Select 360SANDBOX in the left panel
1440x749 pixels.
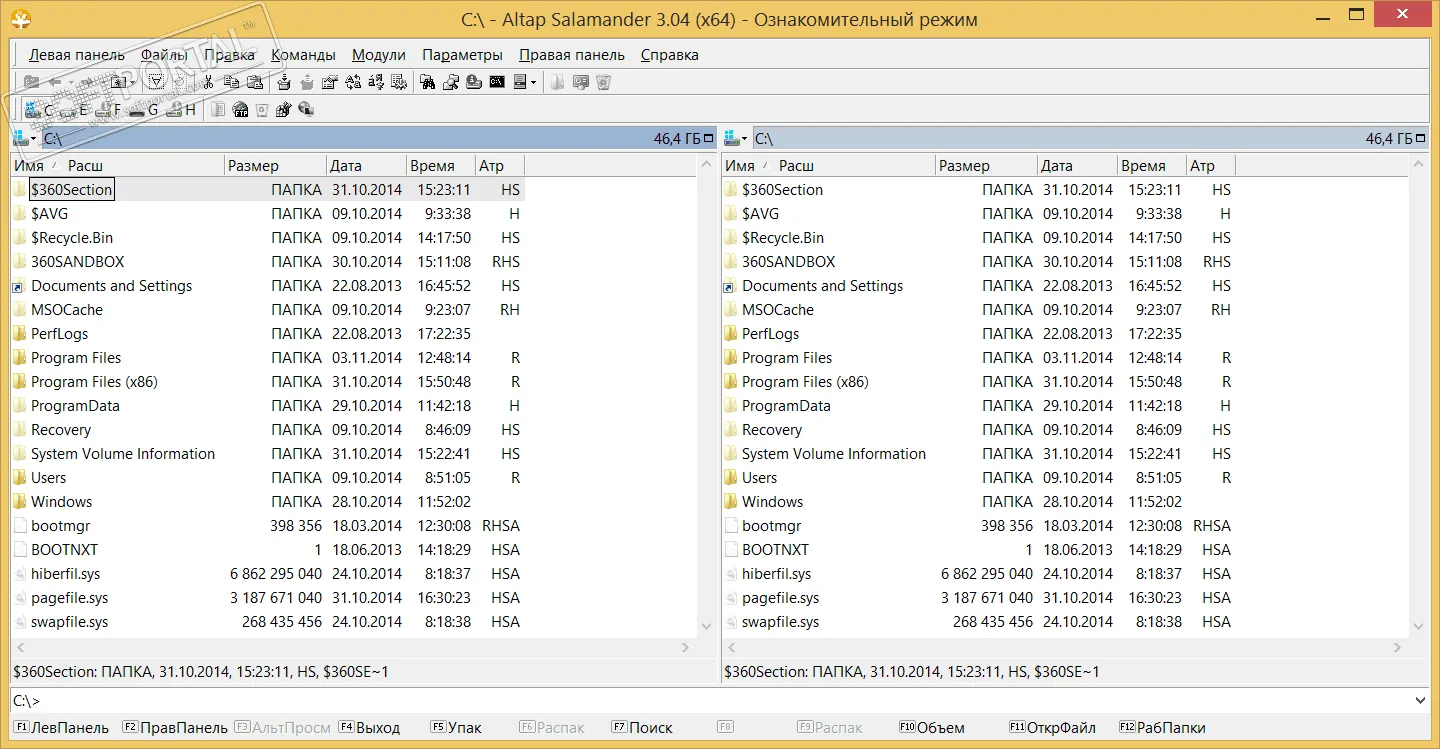tap(77, 262)
